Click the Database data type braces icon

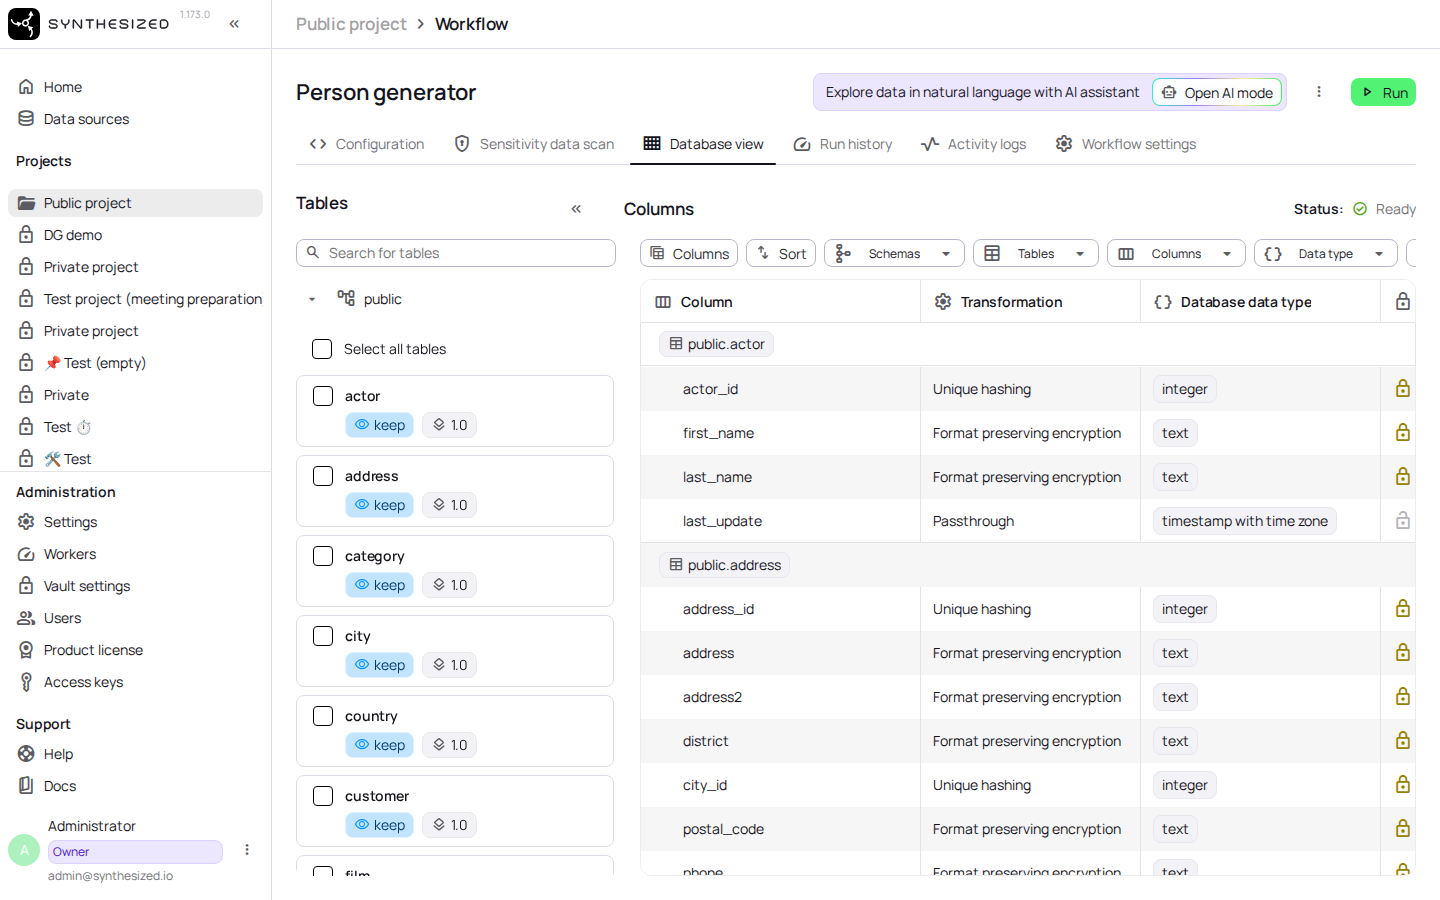(1163, 302)
